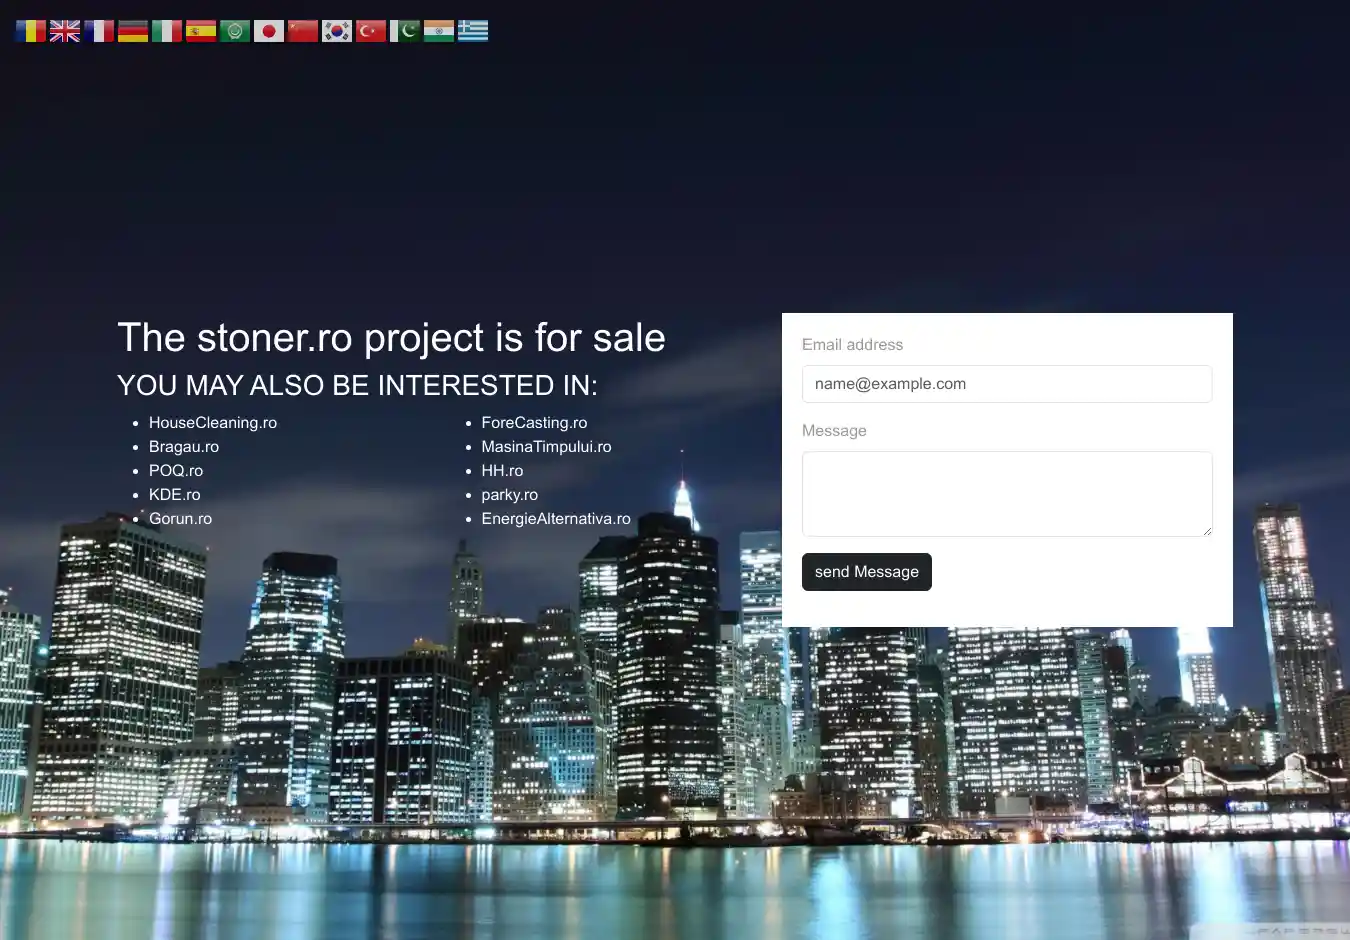
Task: Open the EnergieAlternativa.ro link
Action: (556, 519)
